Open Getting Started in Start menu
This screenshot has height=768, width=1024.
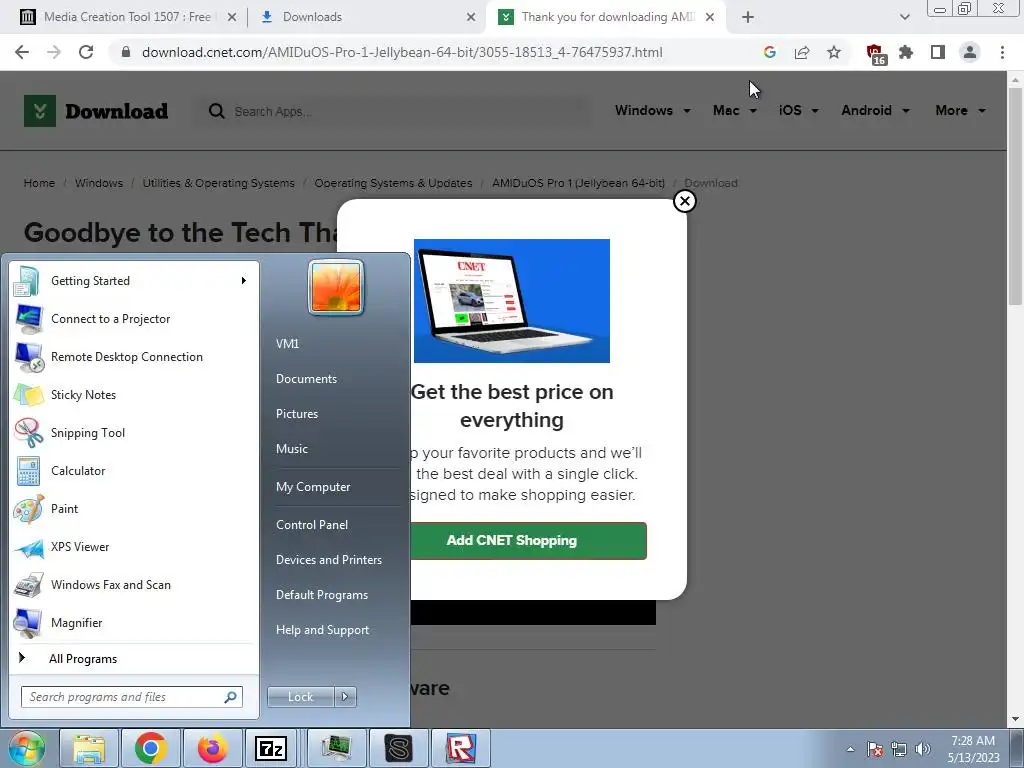[x=134, y=281]
